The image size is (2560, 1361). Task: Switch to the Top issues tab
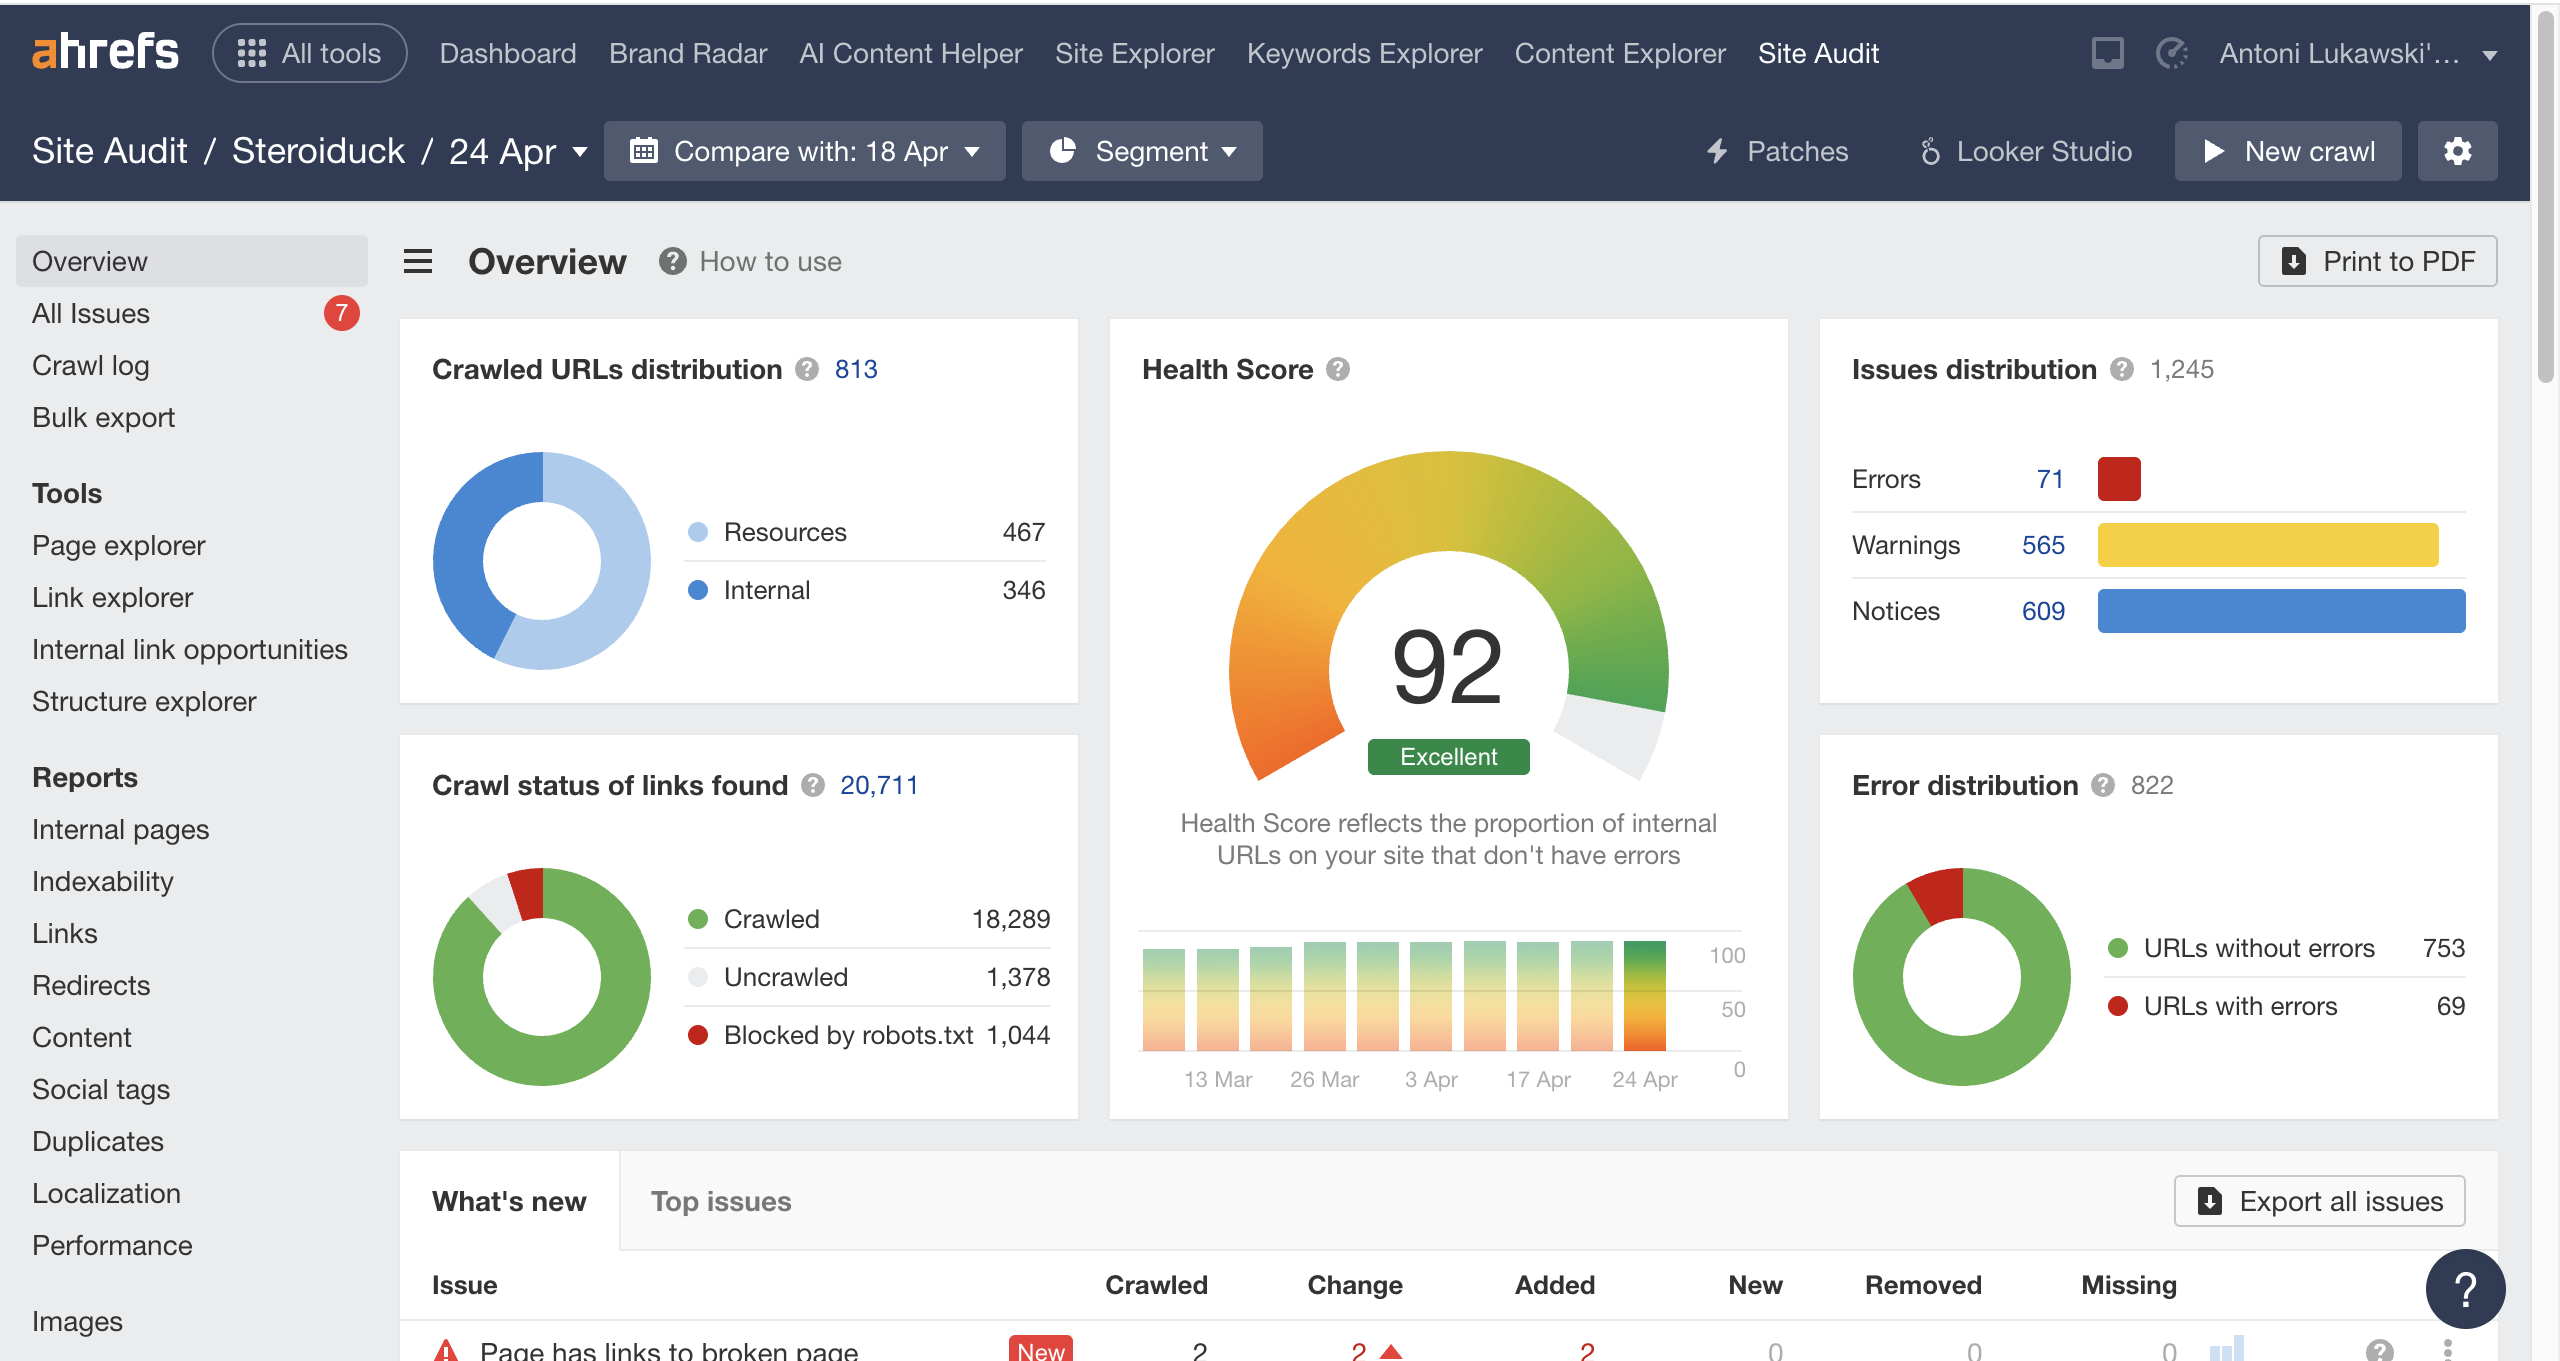tap(720, 1201)
